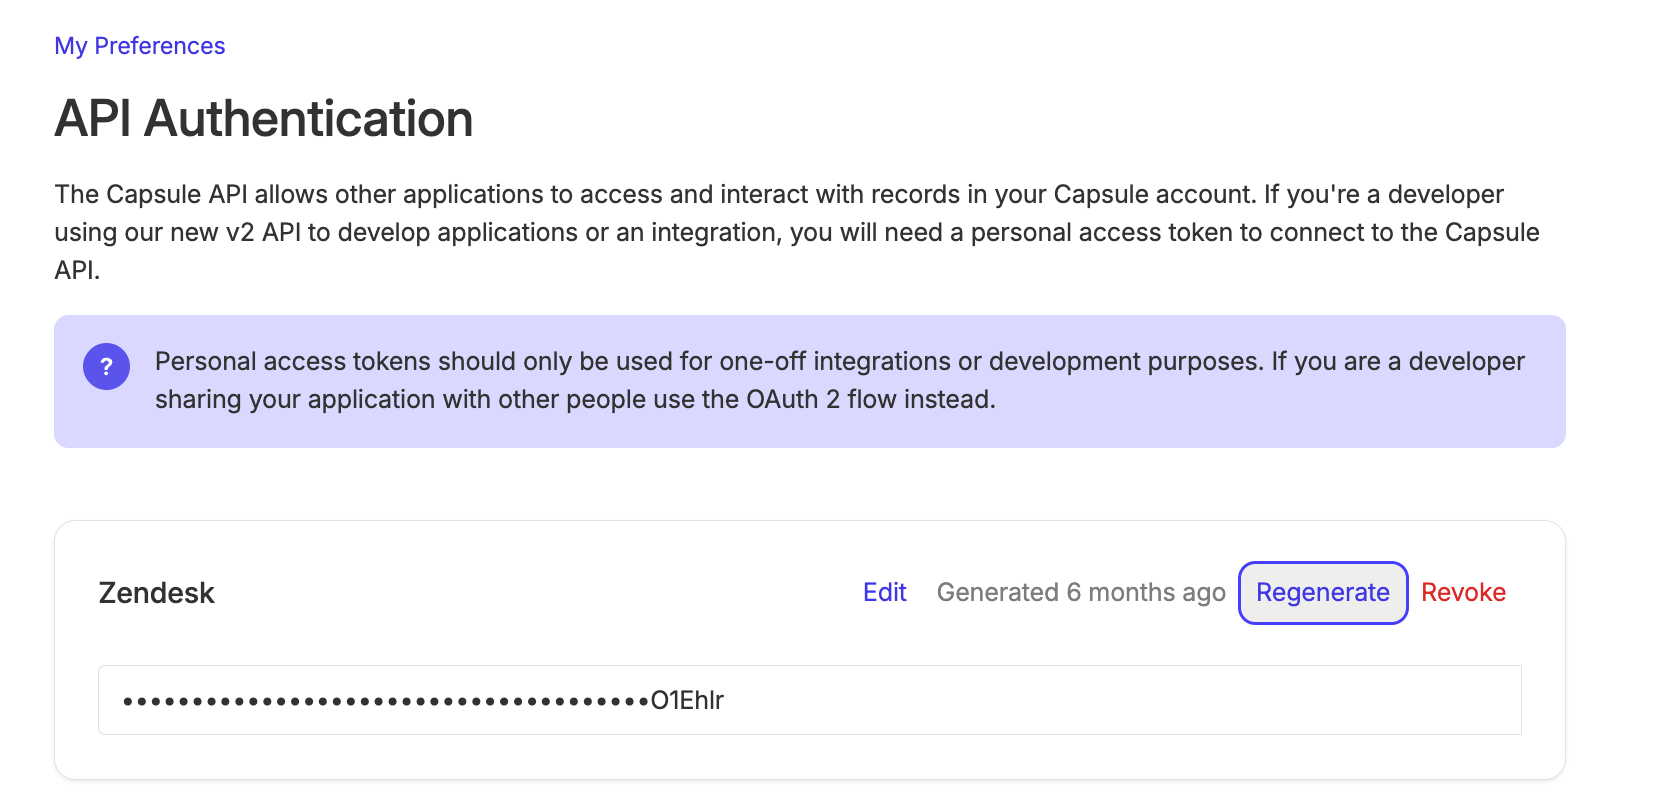Select the Zendesk token name label
The height and width of the screenshot is (808, 1676).
click(157, 593)
